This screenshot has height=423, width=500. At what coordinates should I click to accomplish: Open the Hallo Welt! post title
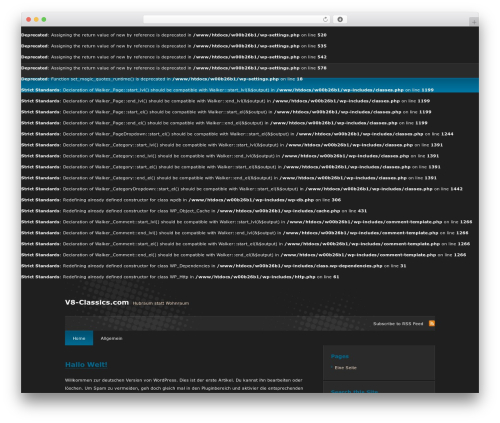tap(86, 365)
